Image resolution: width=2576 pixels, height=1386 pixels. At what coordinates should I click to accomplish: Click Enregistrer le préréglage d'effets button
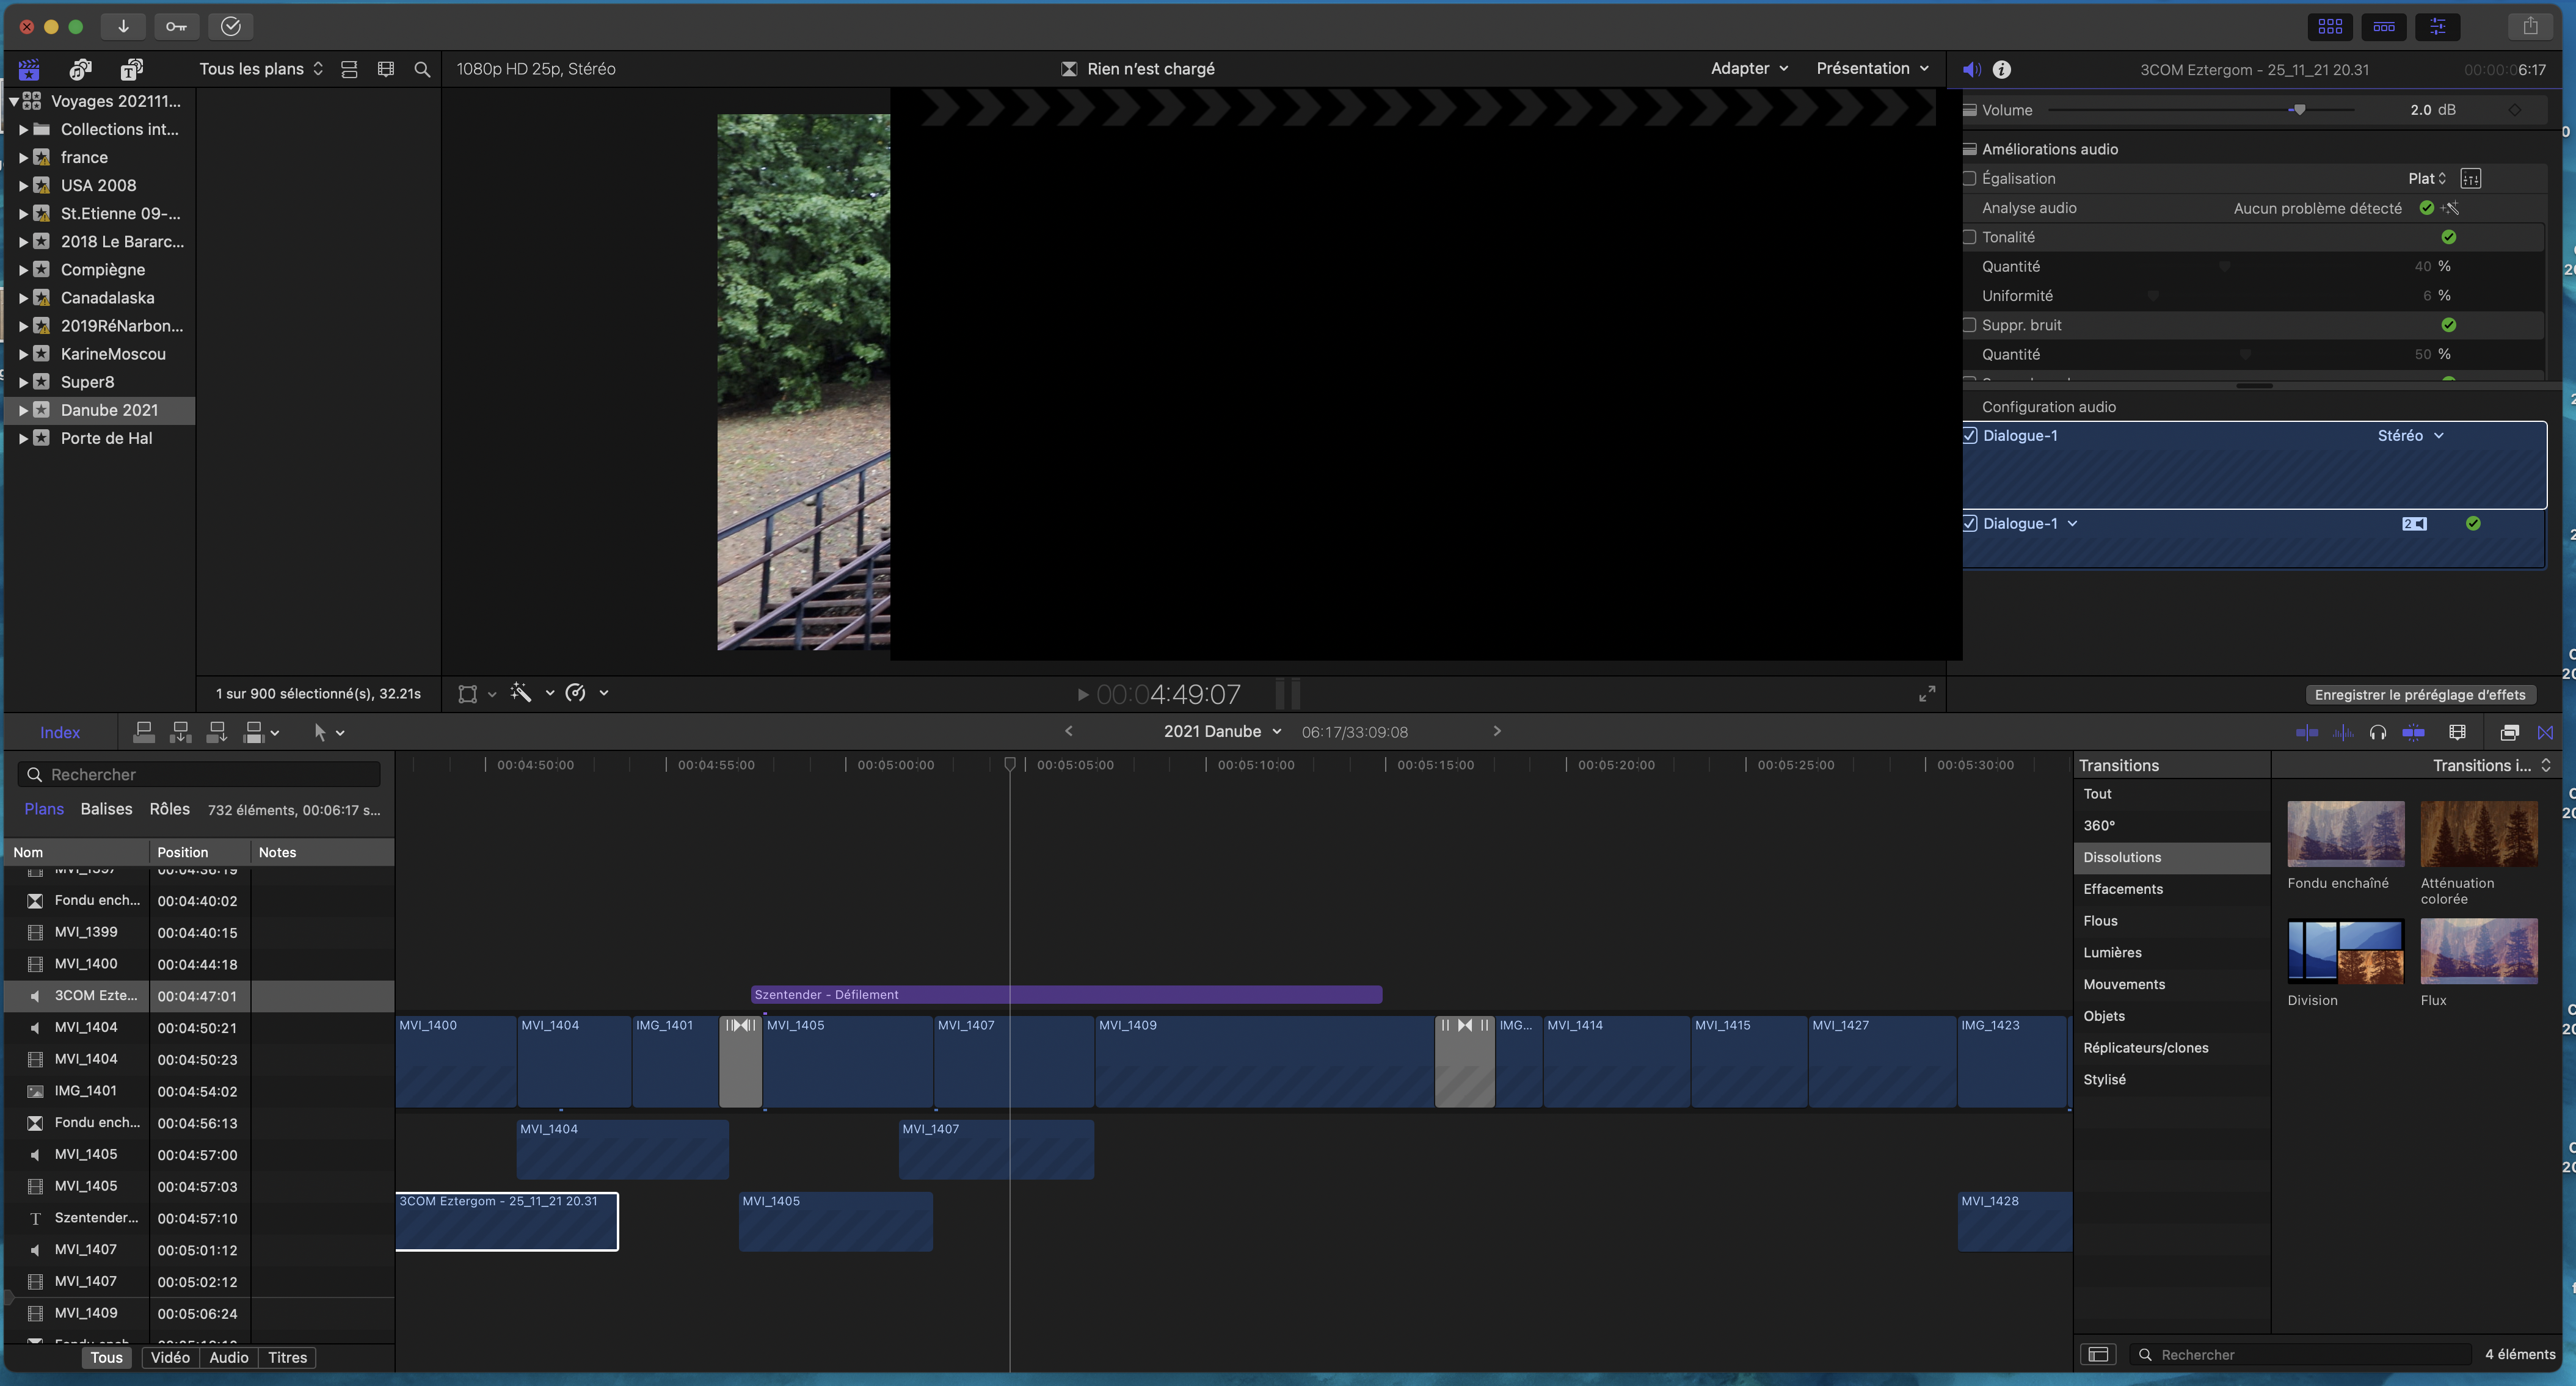click(2419, 694)
